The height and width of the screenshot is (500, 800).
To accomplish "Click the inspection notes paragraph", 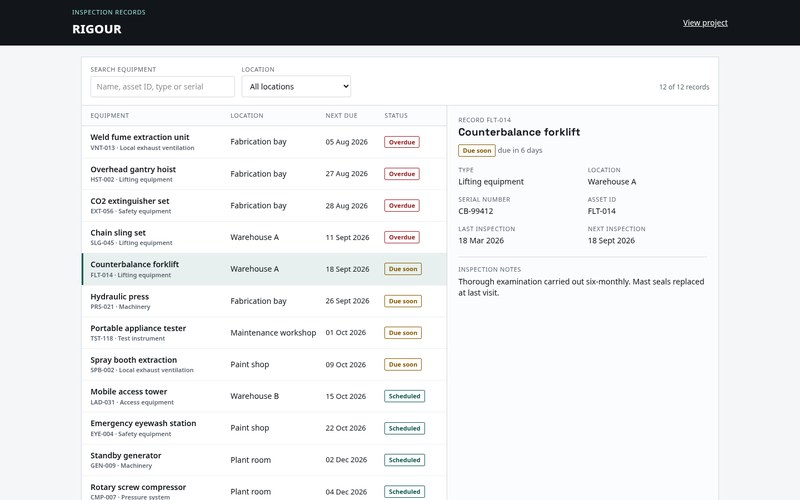I will [x=581, y=287].
